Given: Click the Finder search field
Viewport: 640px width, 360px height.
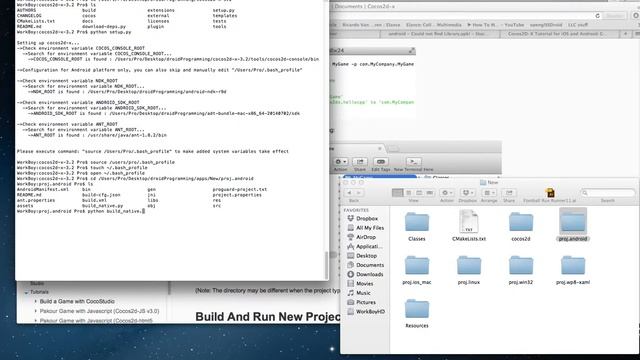Looking at the screenshot, I should 608,193.
